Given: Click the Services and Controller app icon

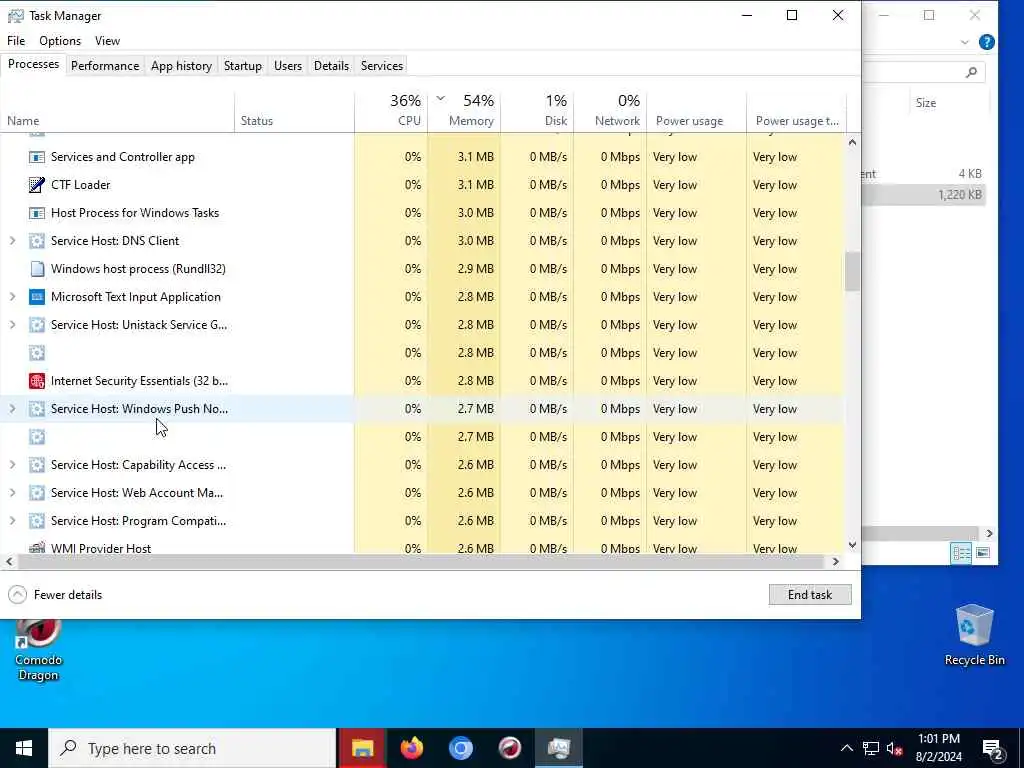Looking at the screenshot, I should tap(37, 157).
